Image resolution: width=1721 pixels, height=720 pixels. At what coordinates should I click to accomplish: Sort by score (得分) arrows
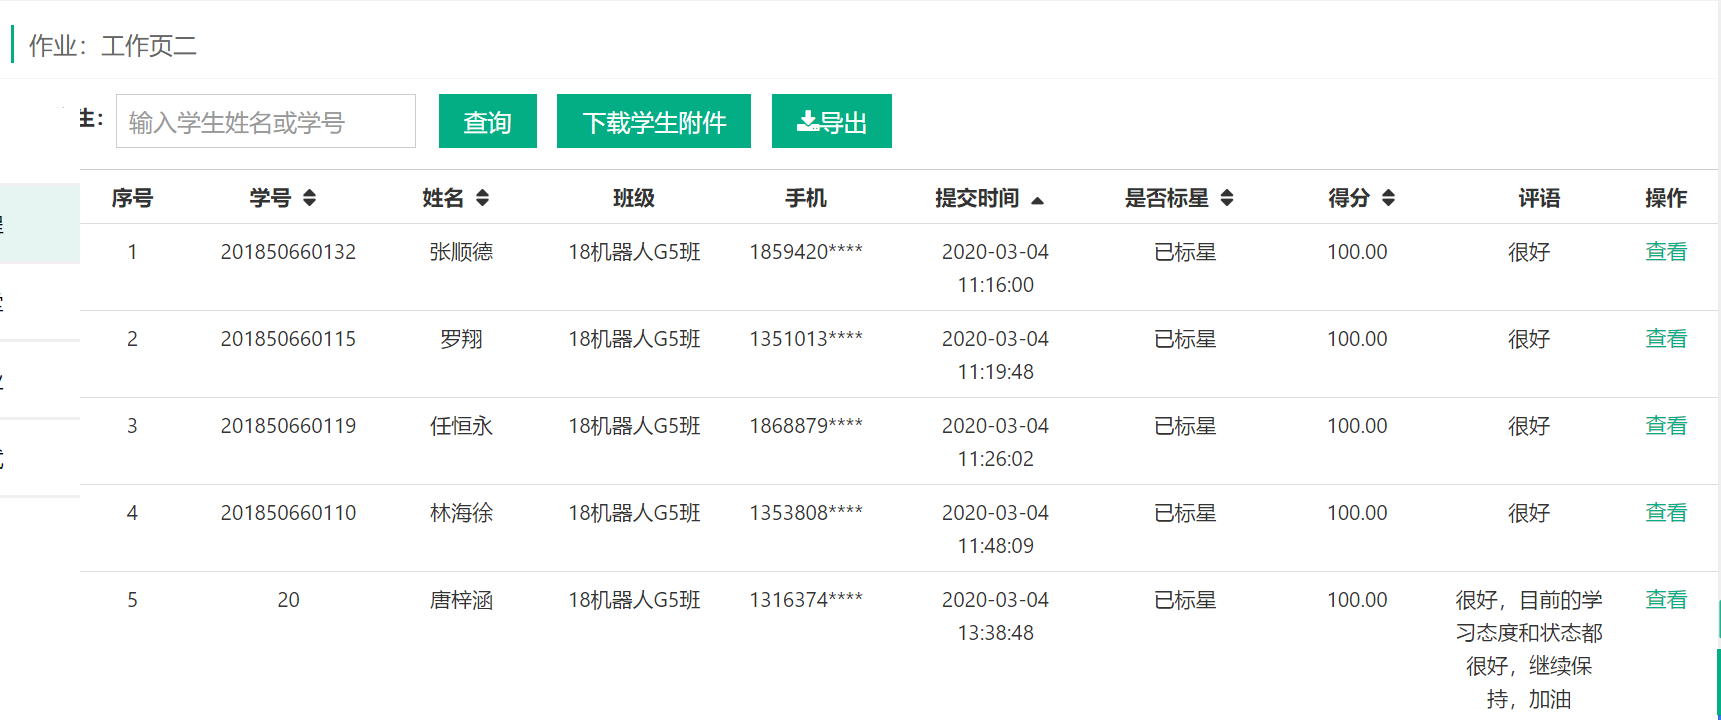coord(1388,198)
